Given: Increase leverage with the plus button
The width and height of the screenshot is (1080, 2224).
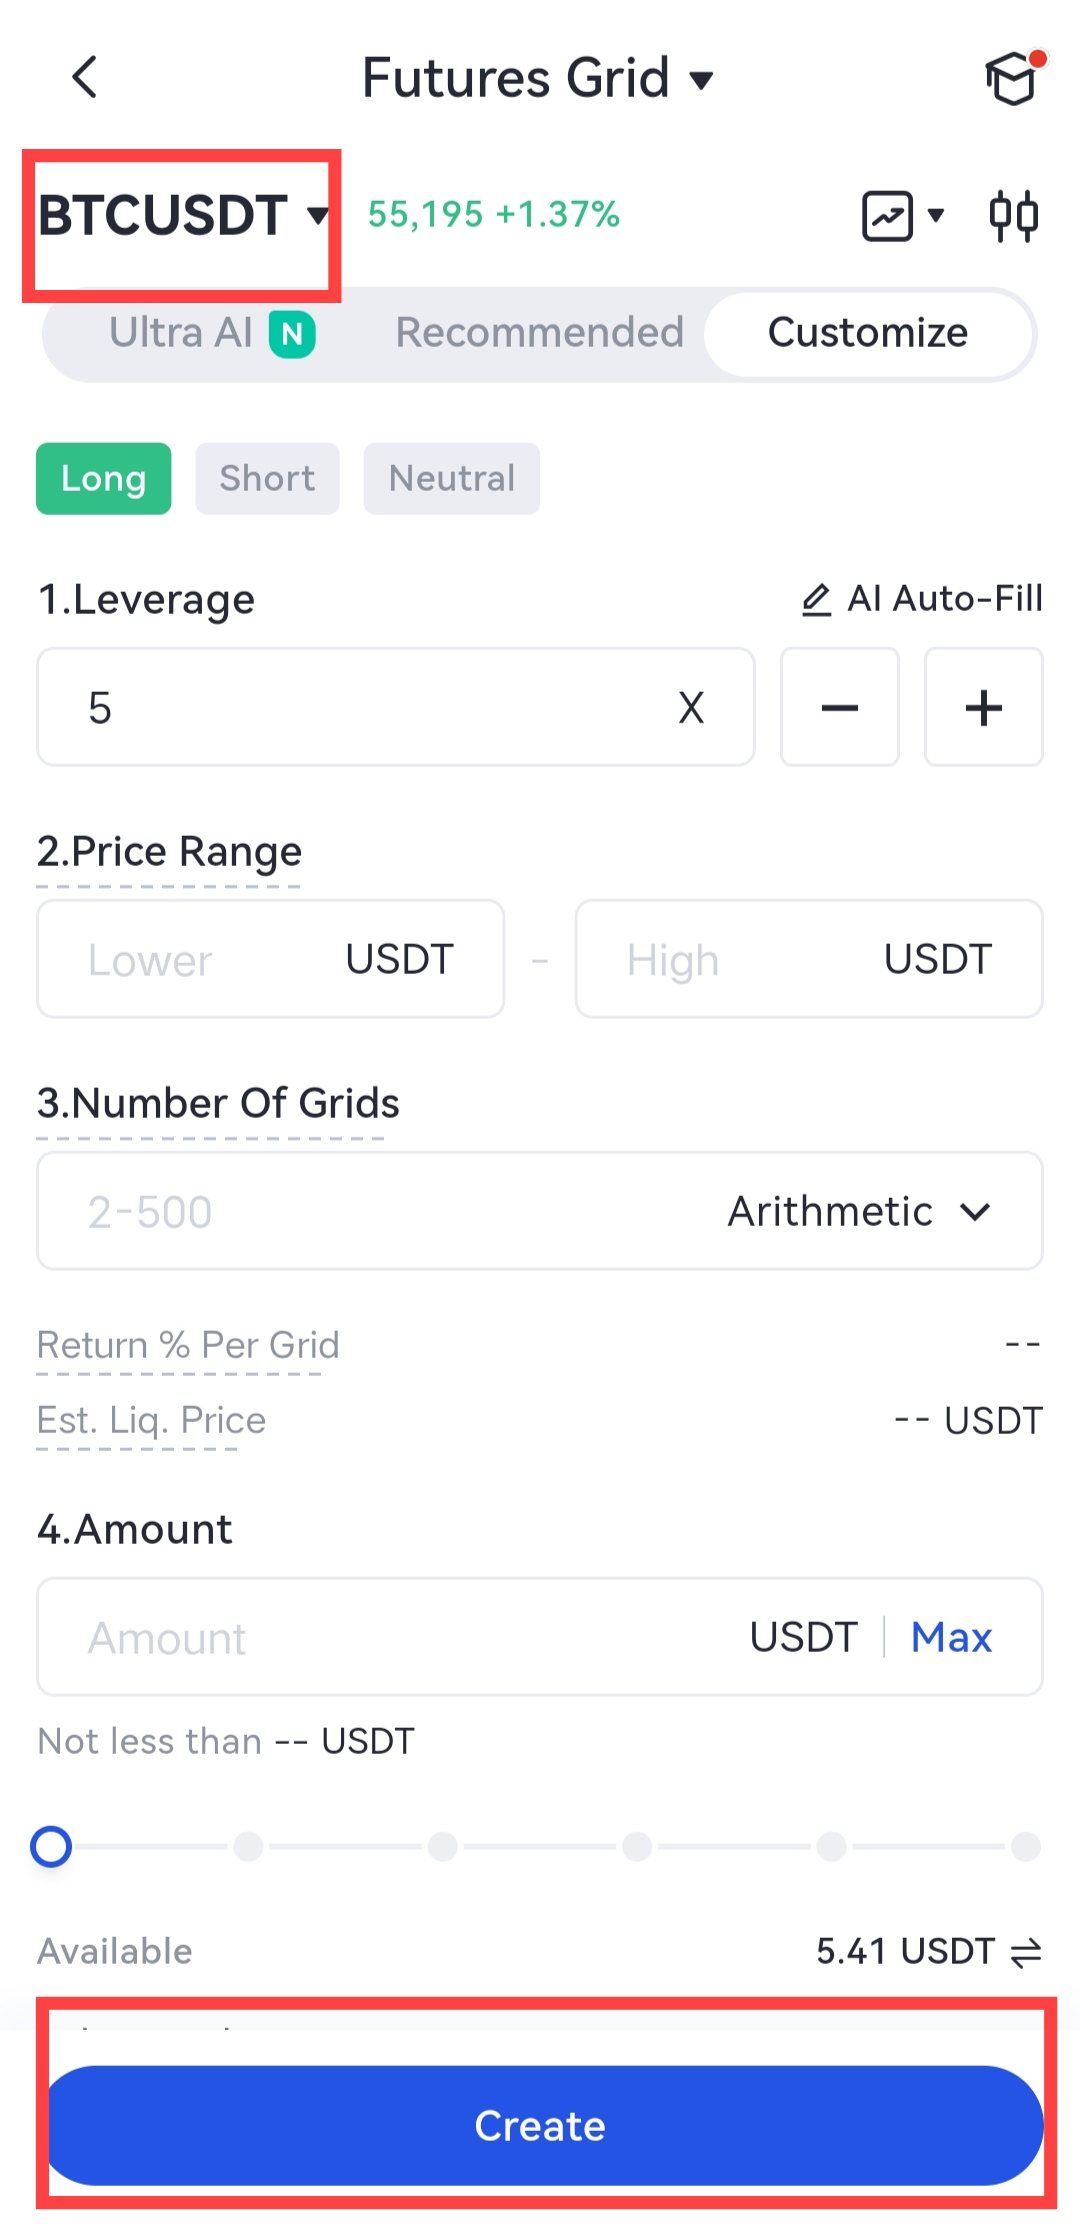Looking at the screenshot, I should point(983,707).
